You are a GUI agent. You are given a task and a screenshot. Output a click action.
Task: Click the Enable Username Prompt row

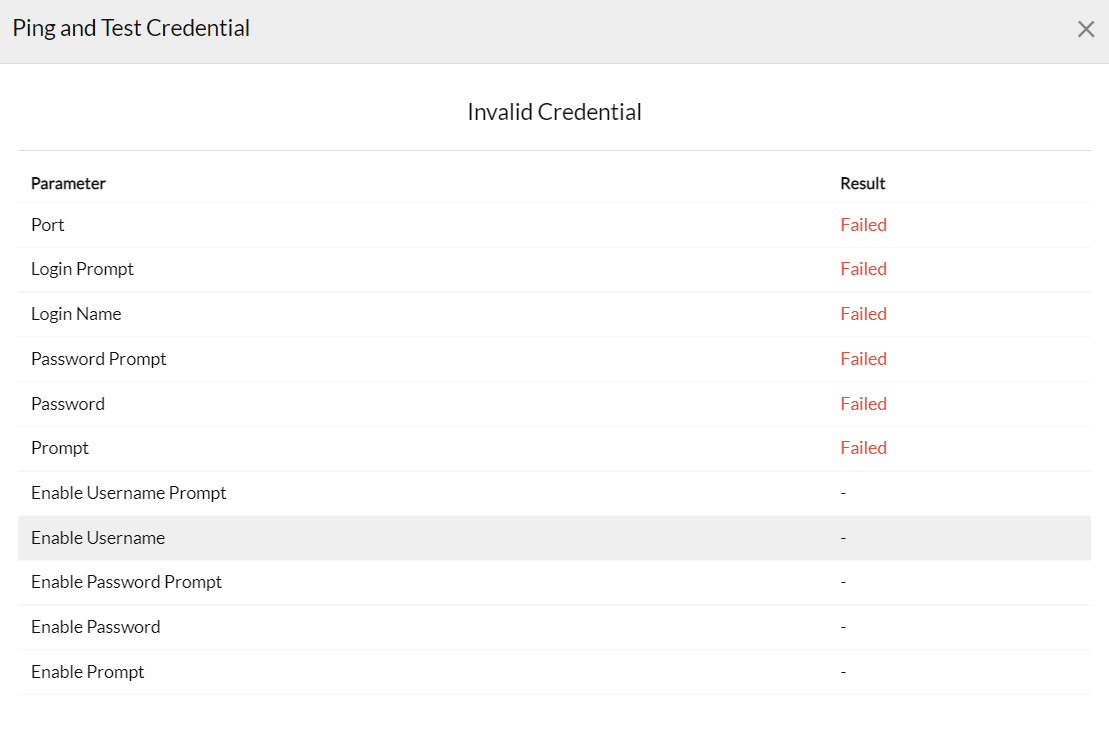(x=129, y=493)
